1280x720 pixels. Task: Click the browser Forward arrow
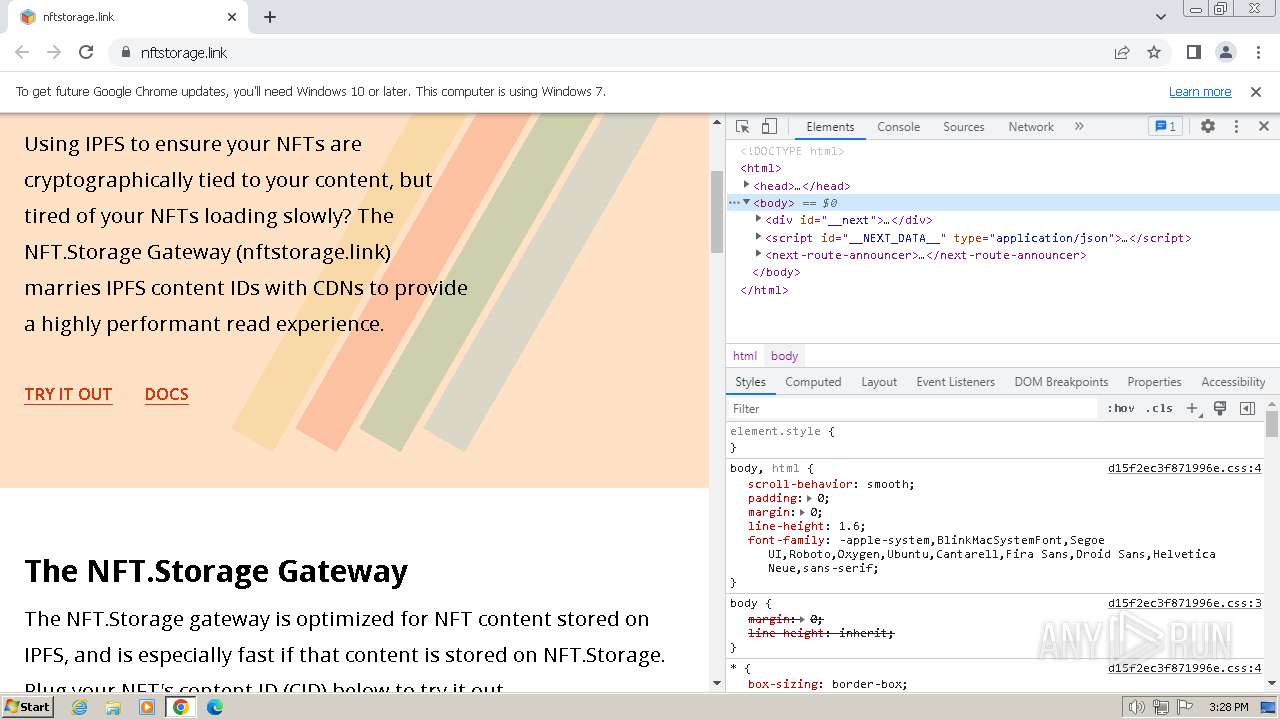pyautogui.click(x=54, y=52)
